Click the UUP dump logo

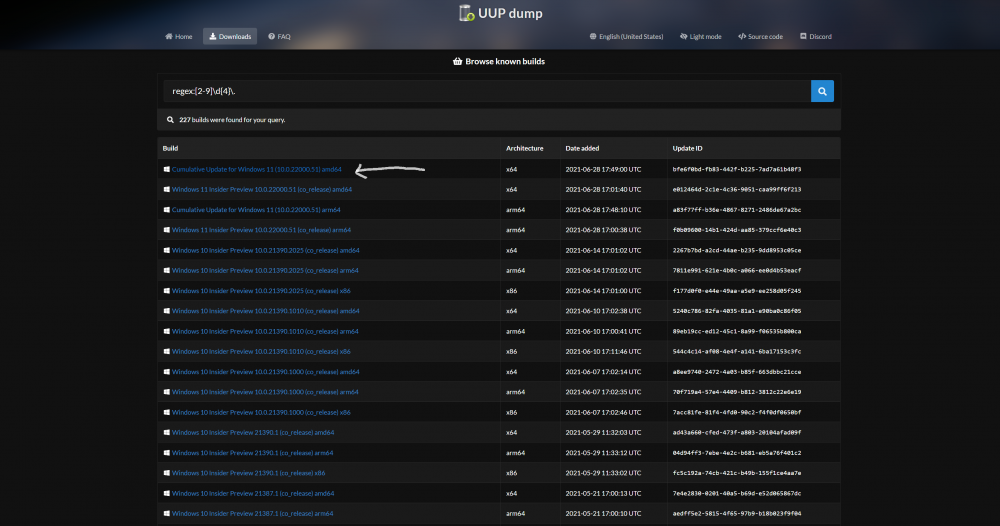[x=501, y=13]
